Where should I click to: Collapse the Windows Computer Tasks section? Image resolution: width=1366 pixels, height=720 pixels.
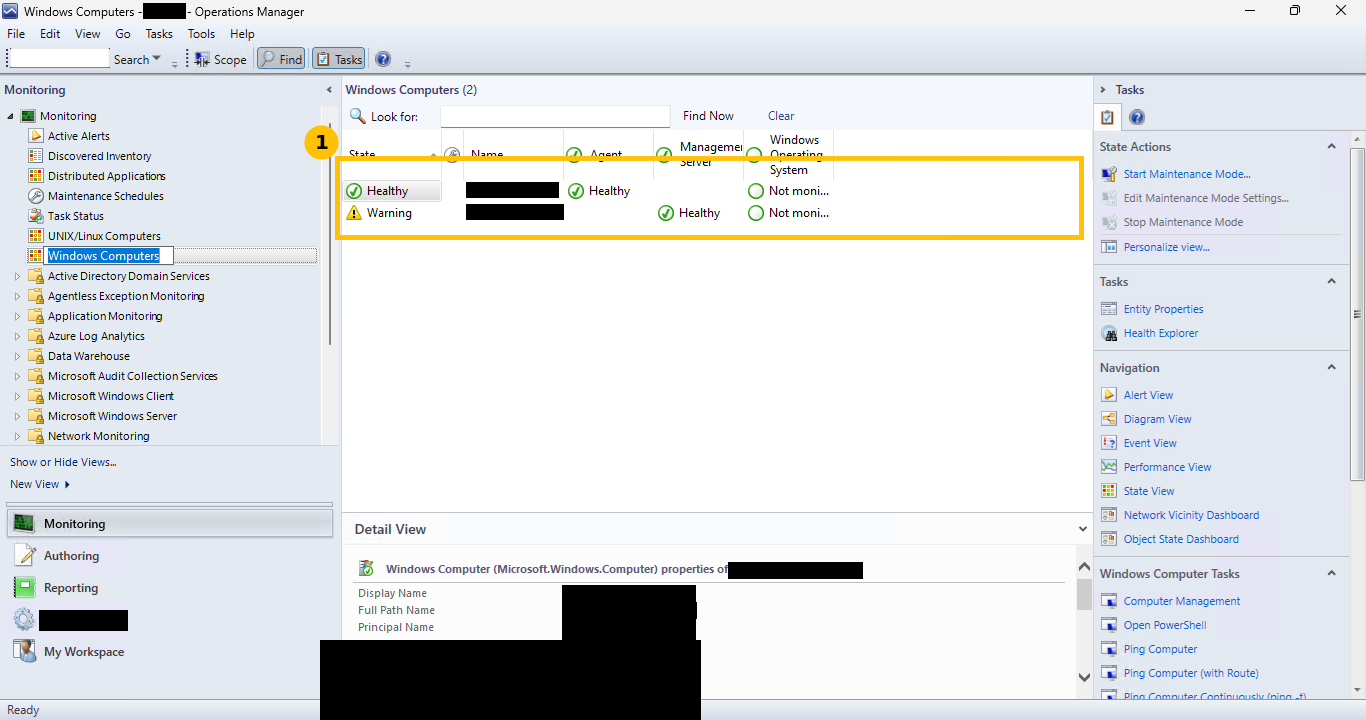click(1331, 573)
